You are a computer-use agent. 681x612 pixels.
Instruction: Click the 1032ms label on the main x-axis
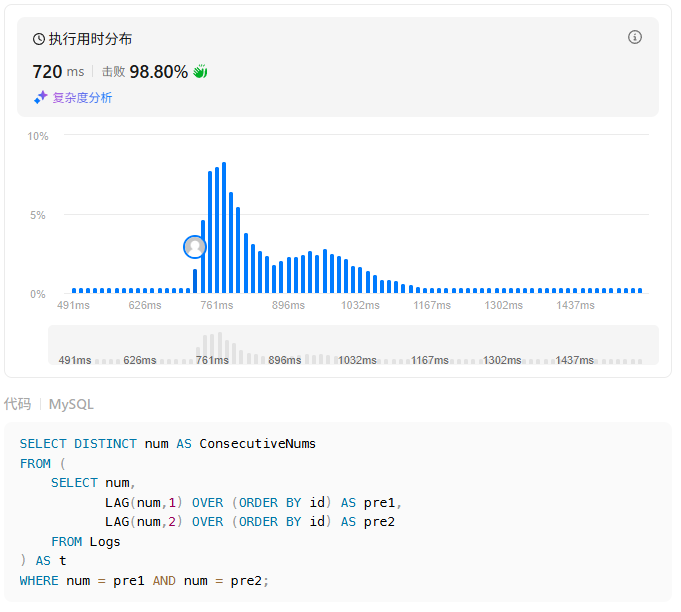[x=358, y=305]
